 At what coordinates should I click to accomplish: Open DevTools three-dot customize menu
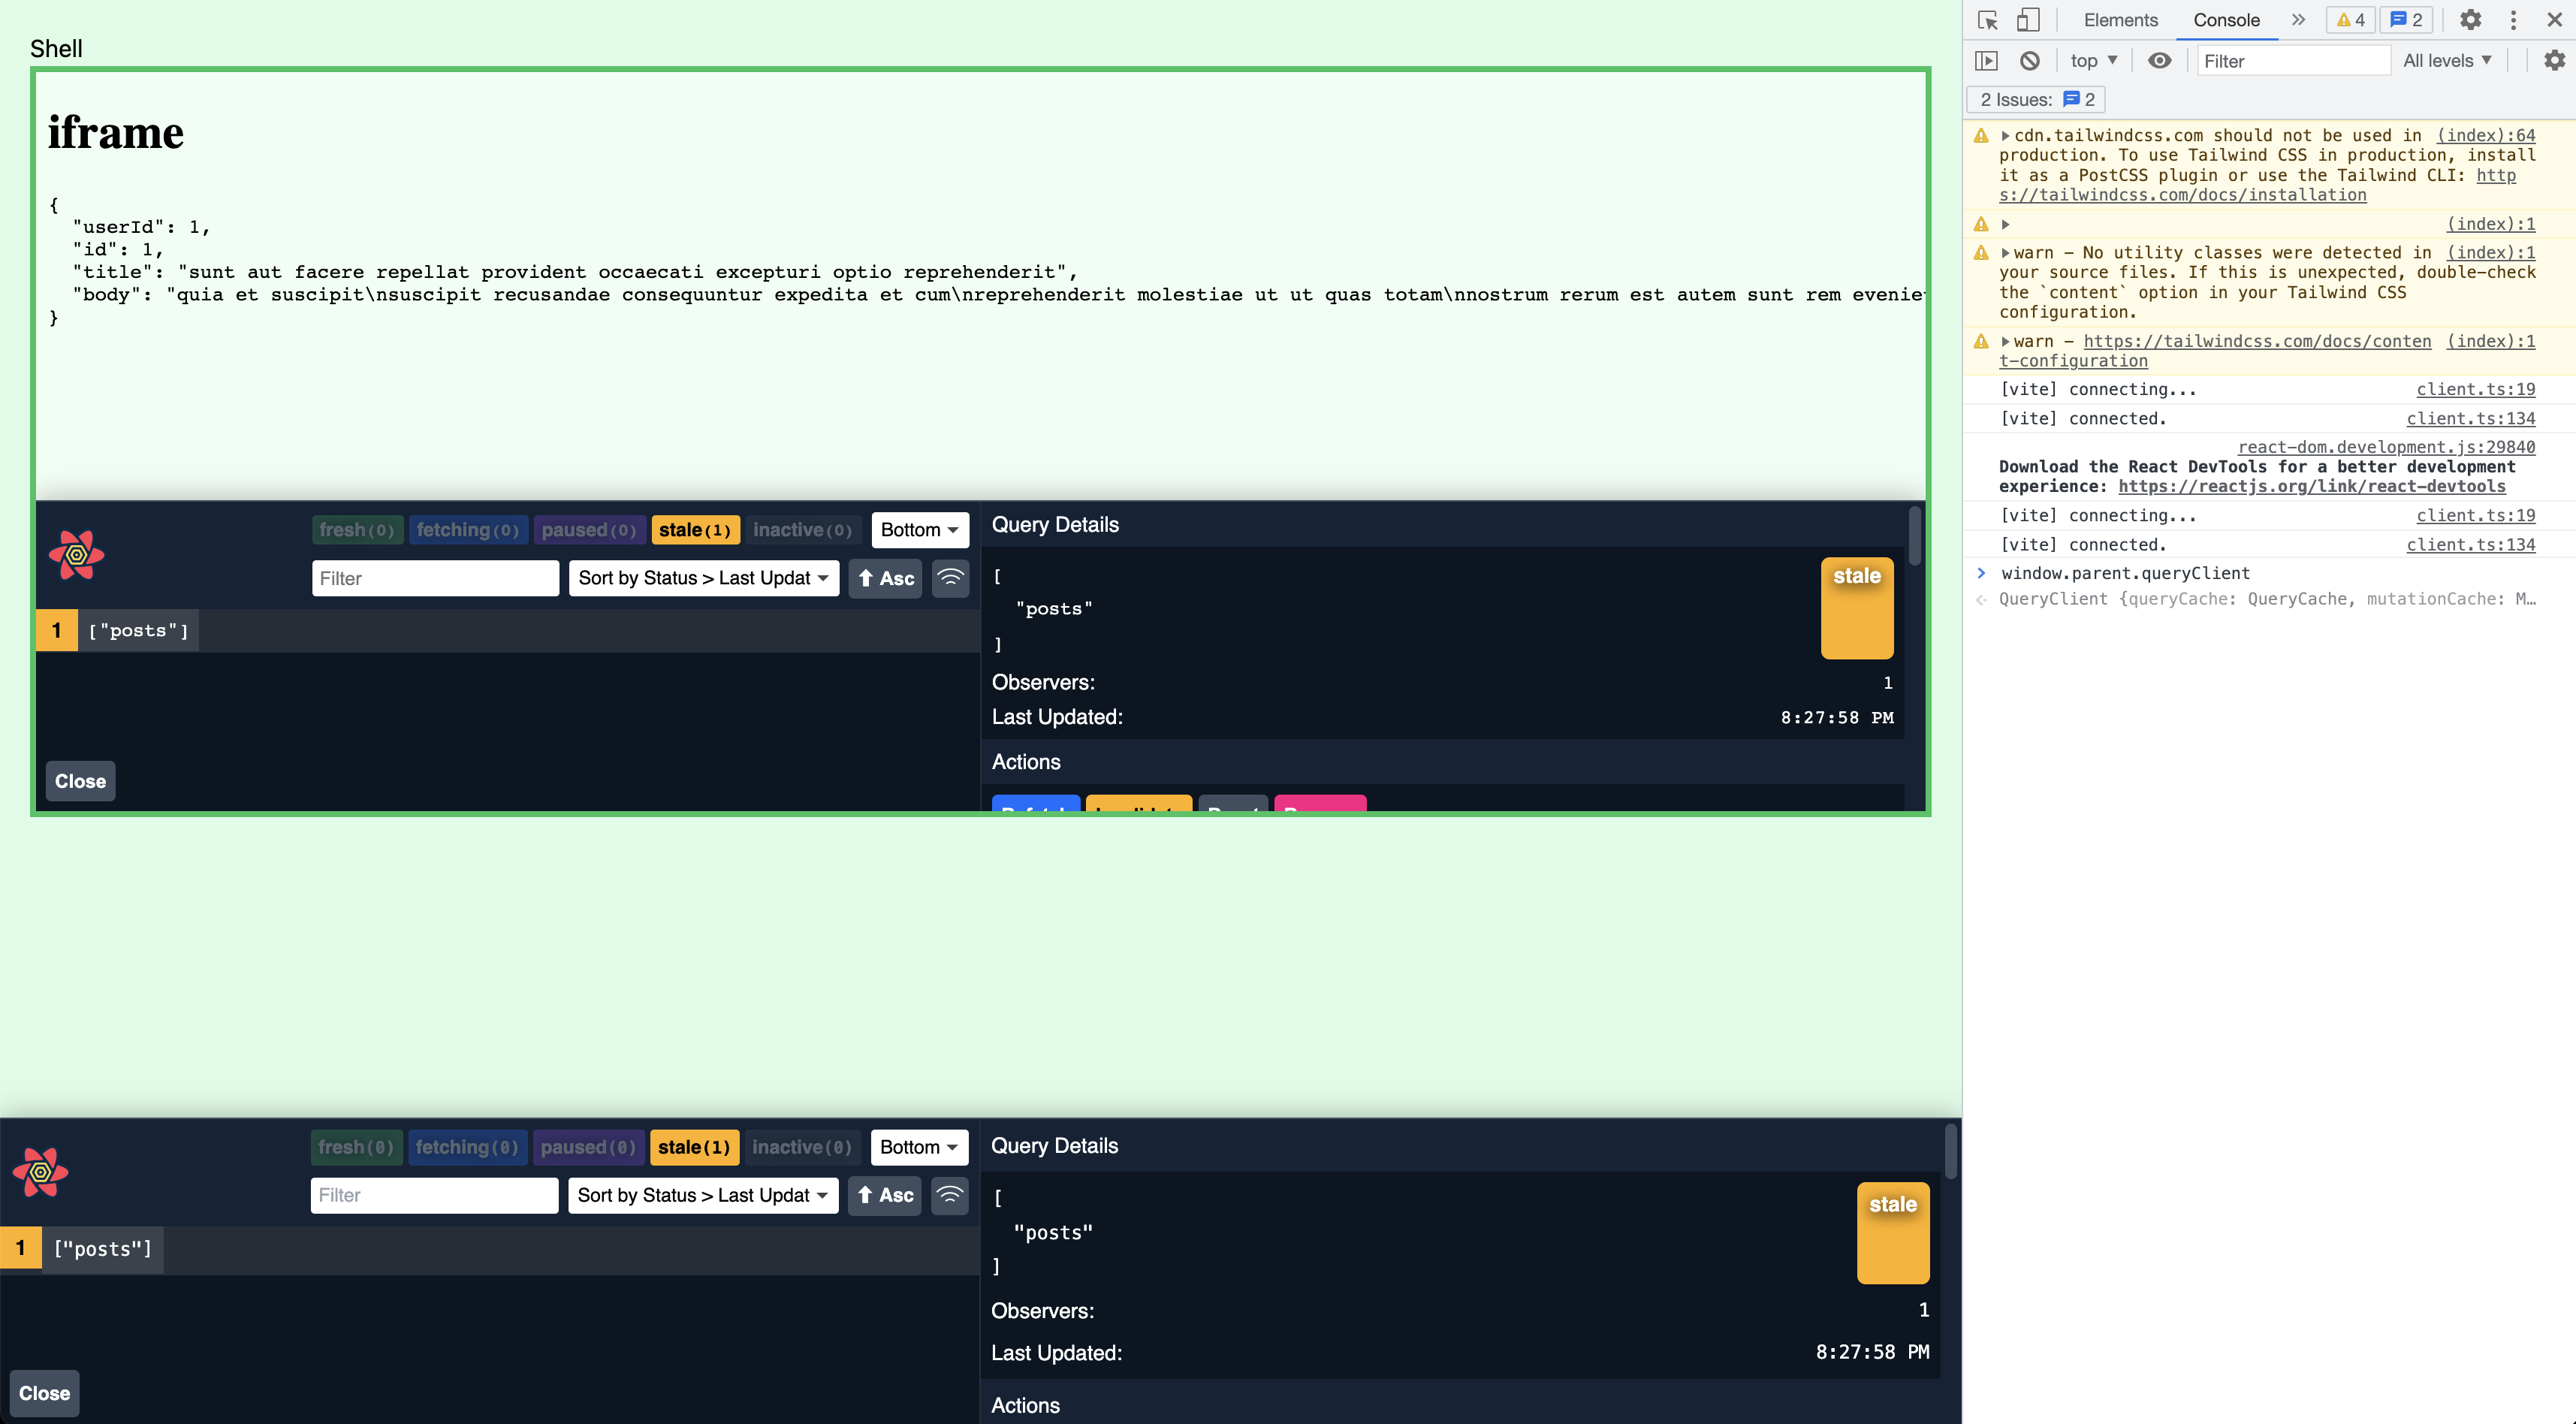click(2513, 20)
